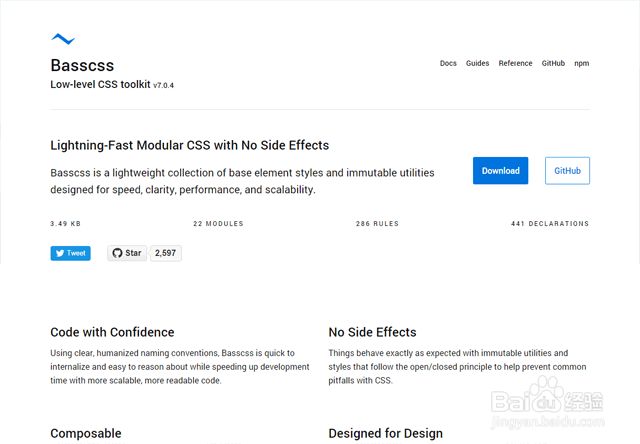This screenshot has height=444, width=640.
Task: Click the Code with Confidence heading
Action: (112, 332)
